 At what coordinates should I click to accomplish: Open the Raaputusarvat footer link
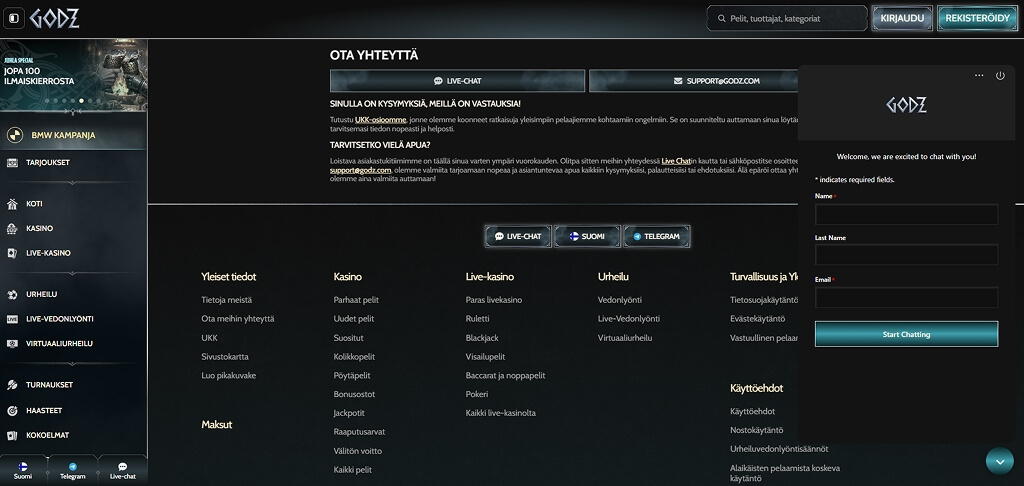coord(359,432)
